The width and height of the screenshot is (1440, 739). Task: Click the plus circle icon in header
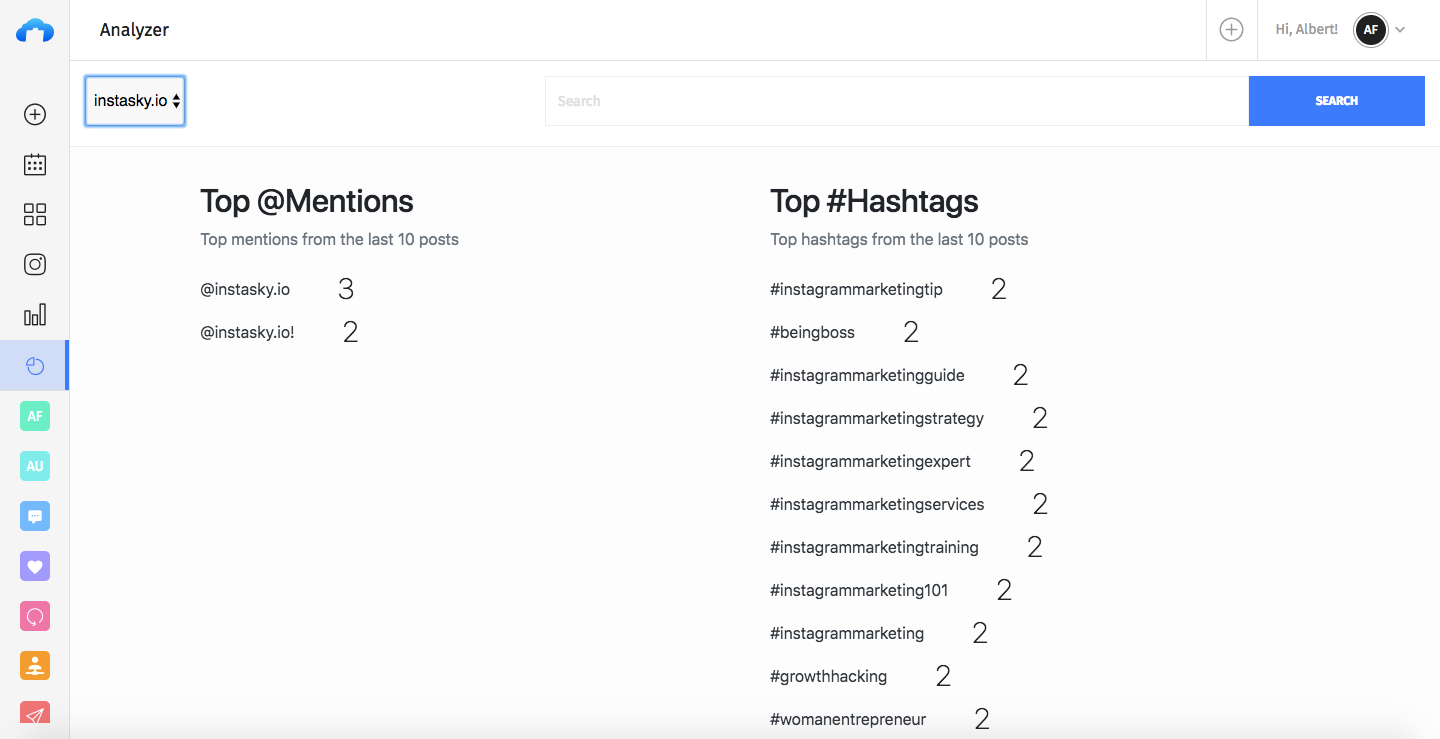point(1231,30)
